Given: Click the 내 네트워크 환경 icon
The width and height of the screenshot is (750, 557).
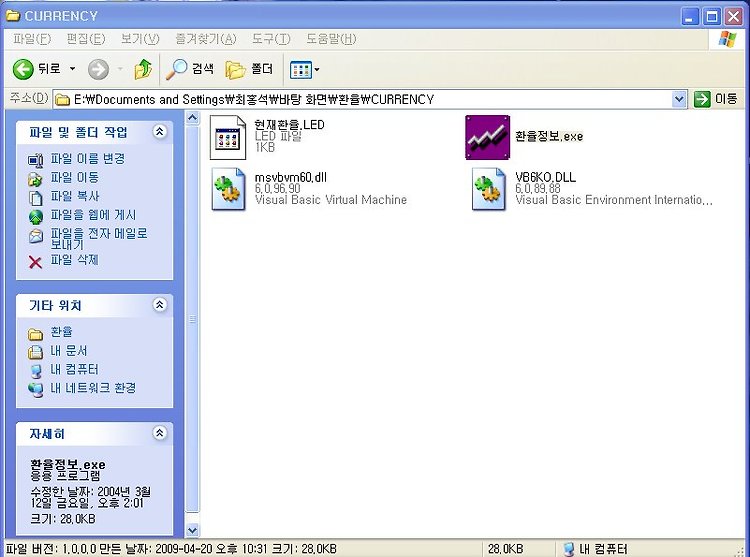Looking at the screenshot, I should tap(35, 390).
